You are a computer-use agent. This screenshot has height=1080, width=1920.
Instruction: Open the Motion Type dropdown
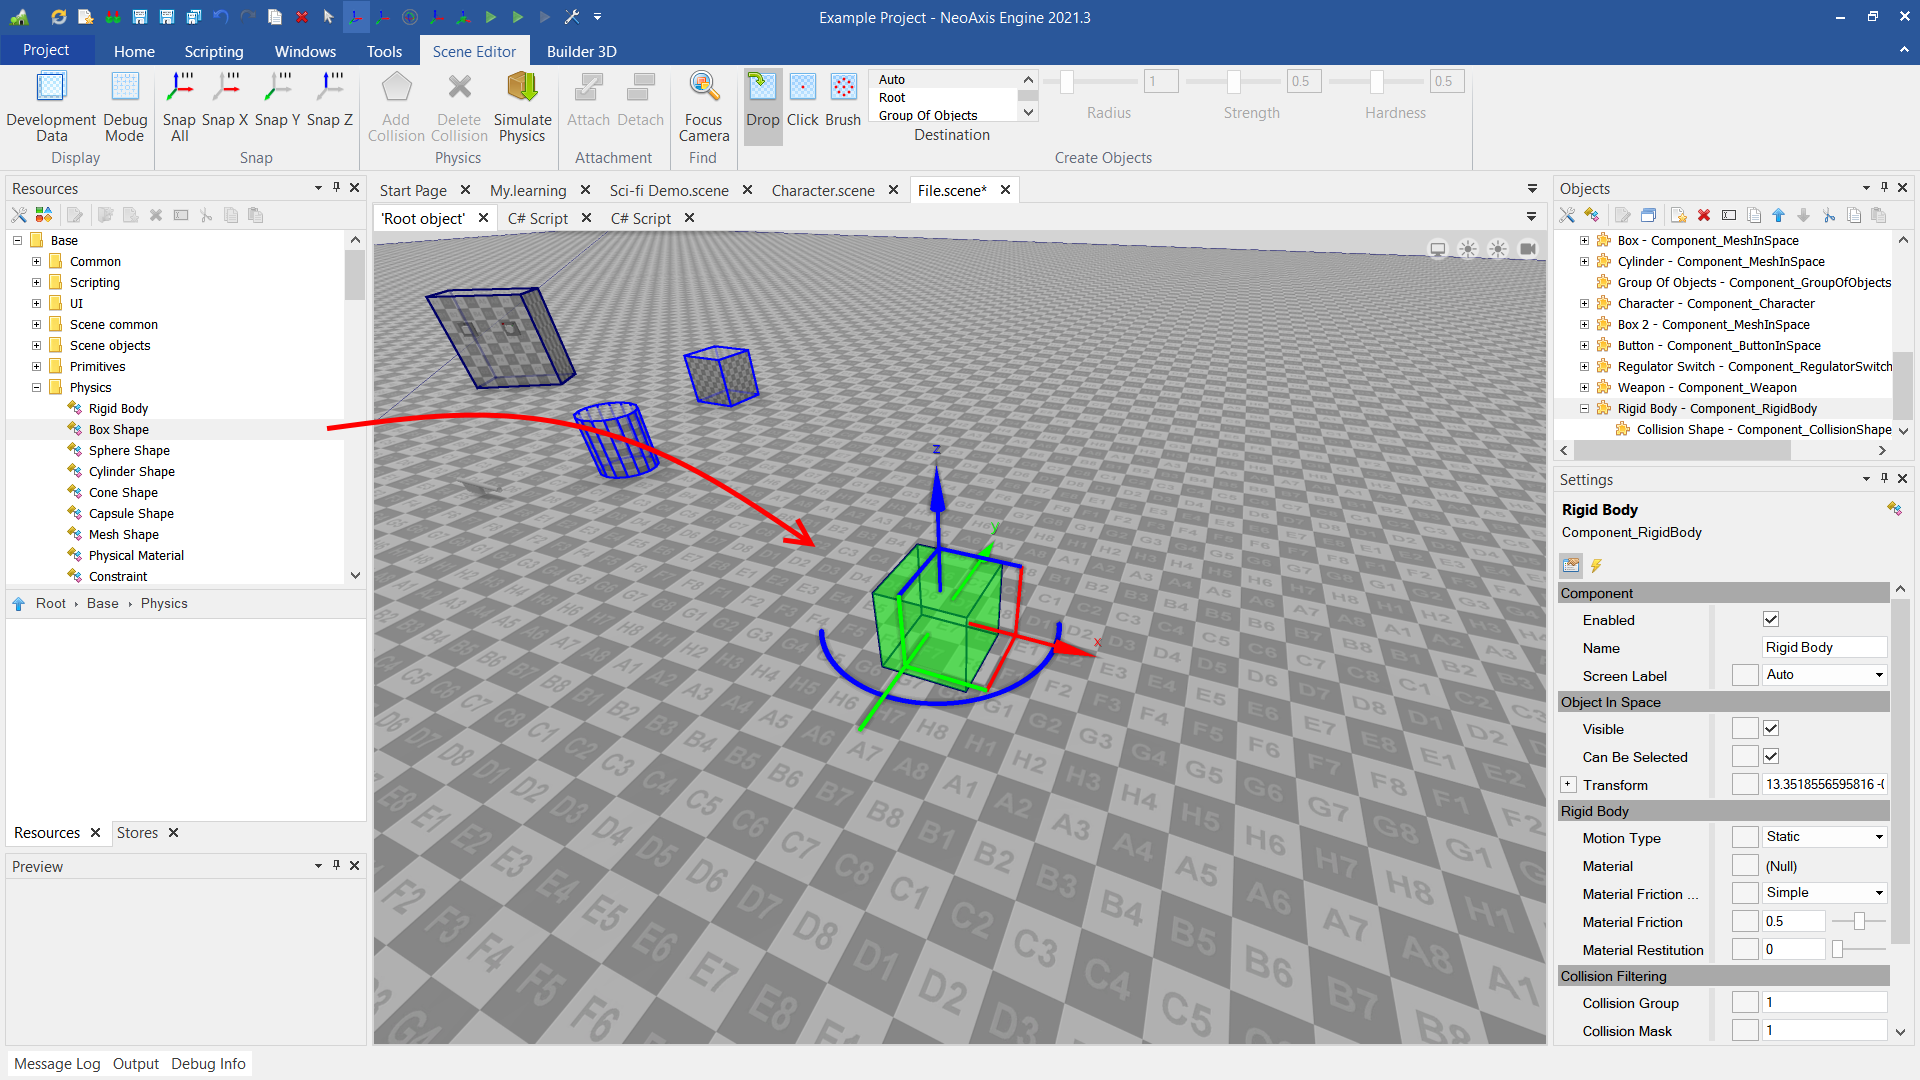[1824, 837]
